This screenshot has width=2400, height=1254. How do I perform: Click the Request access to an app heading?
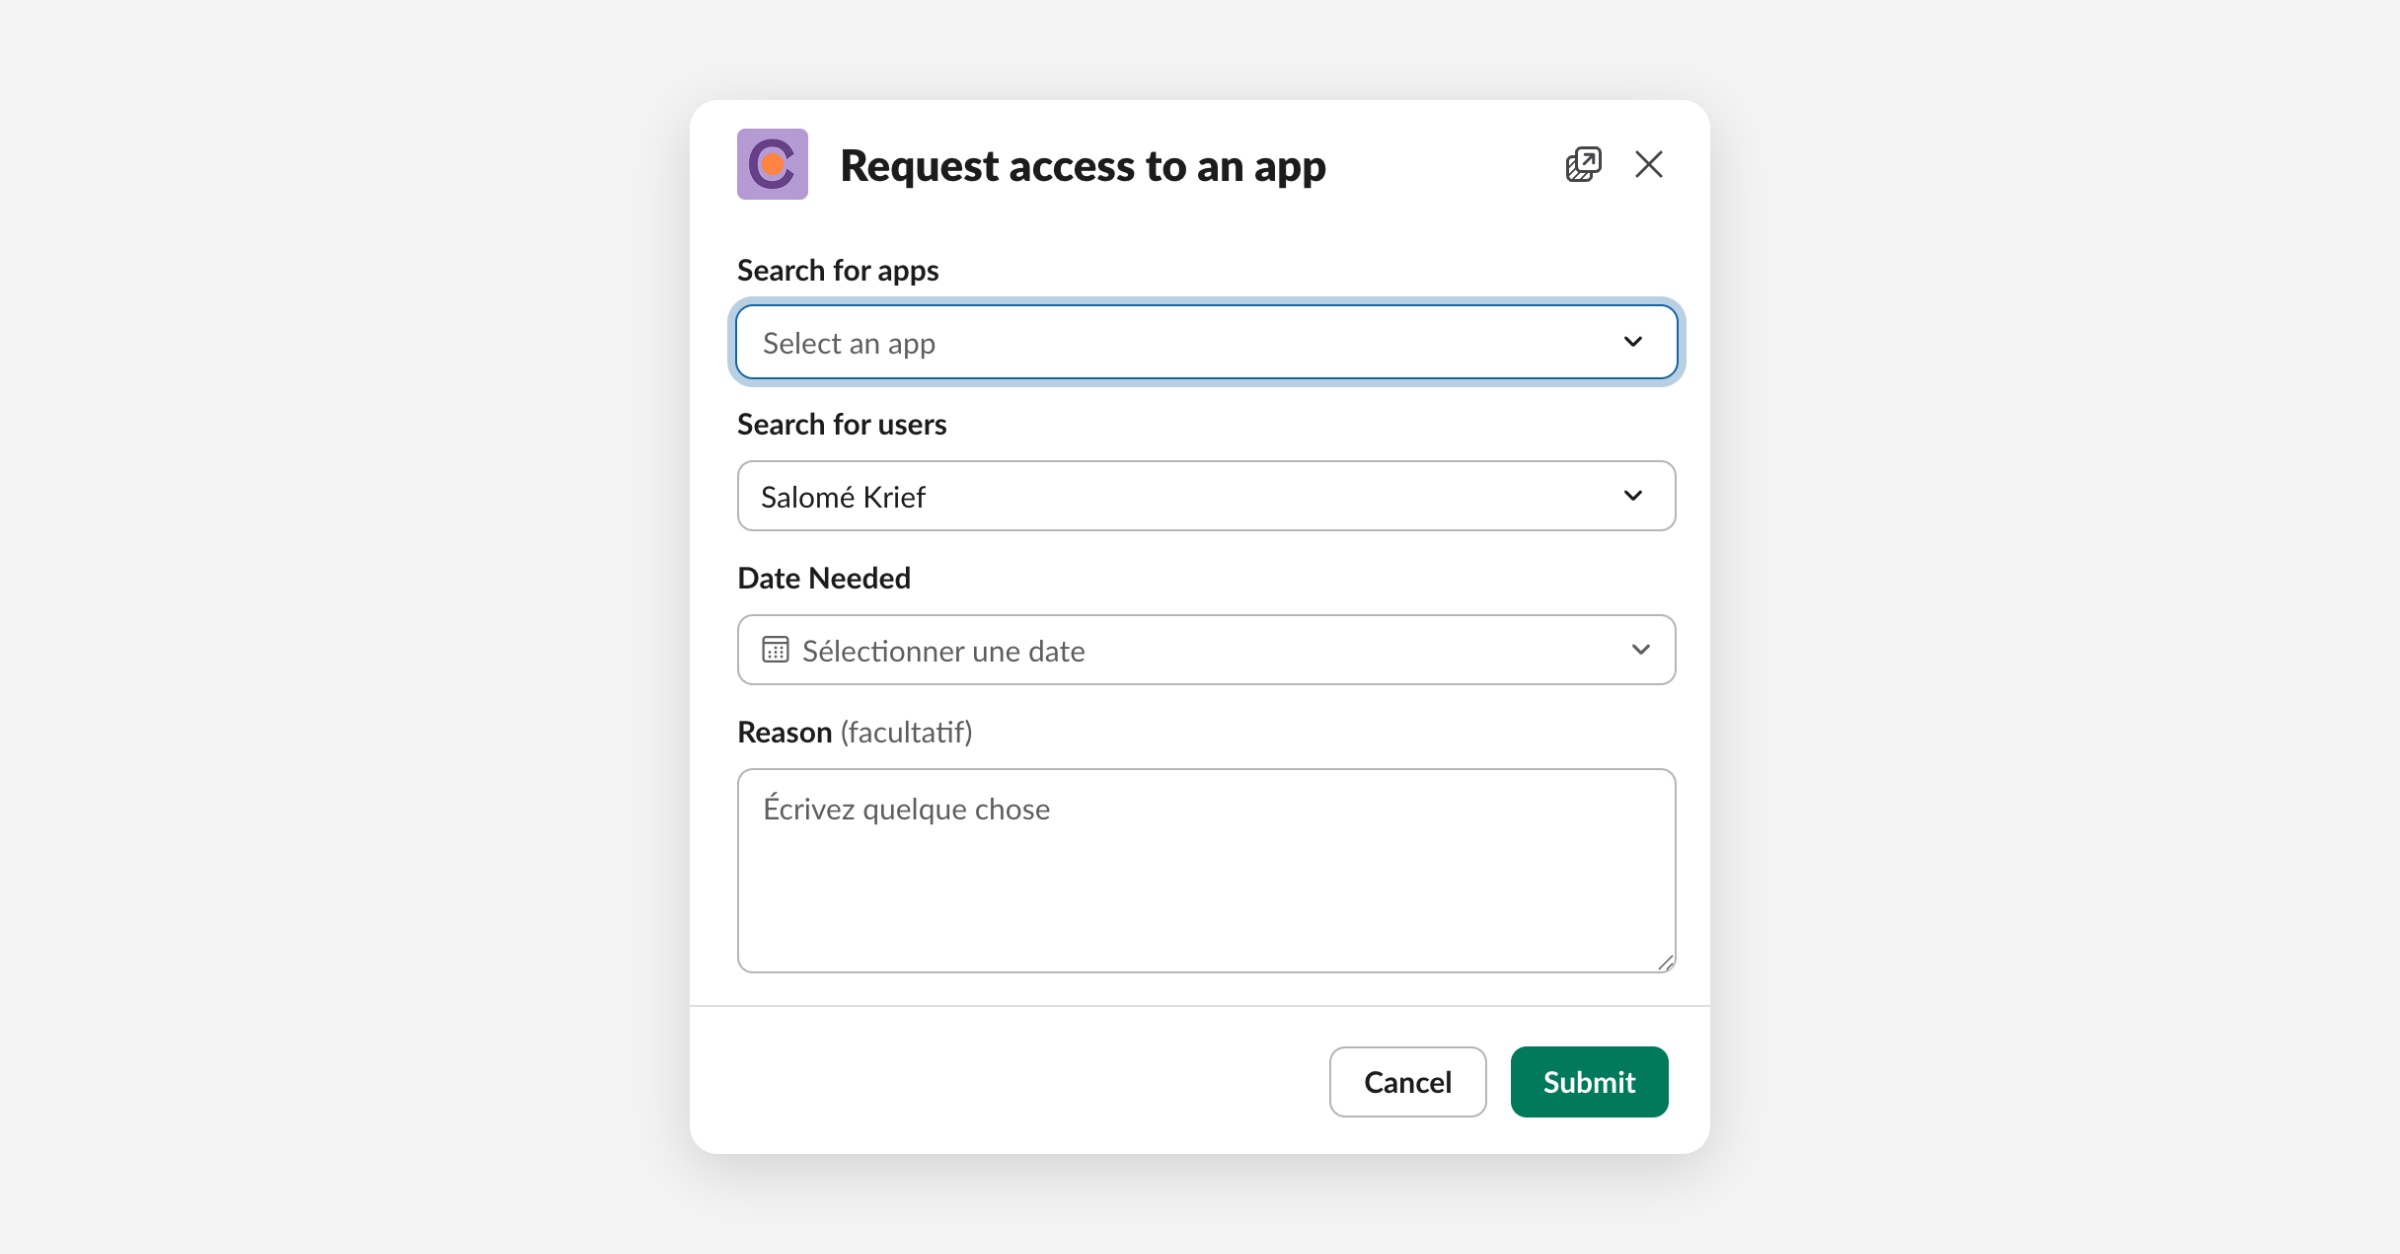(1082, 165)
